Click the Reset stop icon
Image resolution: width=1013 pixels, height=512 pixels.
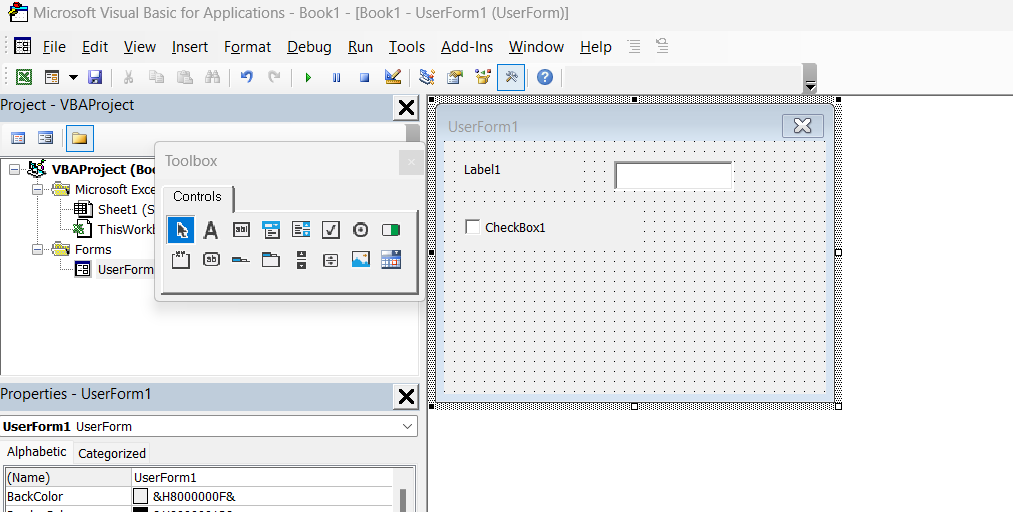tap(364, 77)
